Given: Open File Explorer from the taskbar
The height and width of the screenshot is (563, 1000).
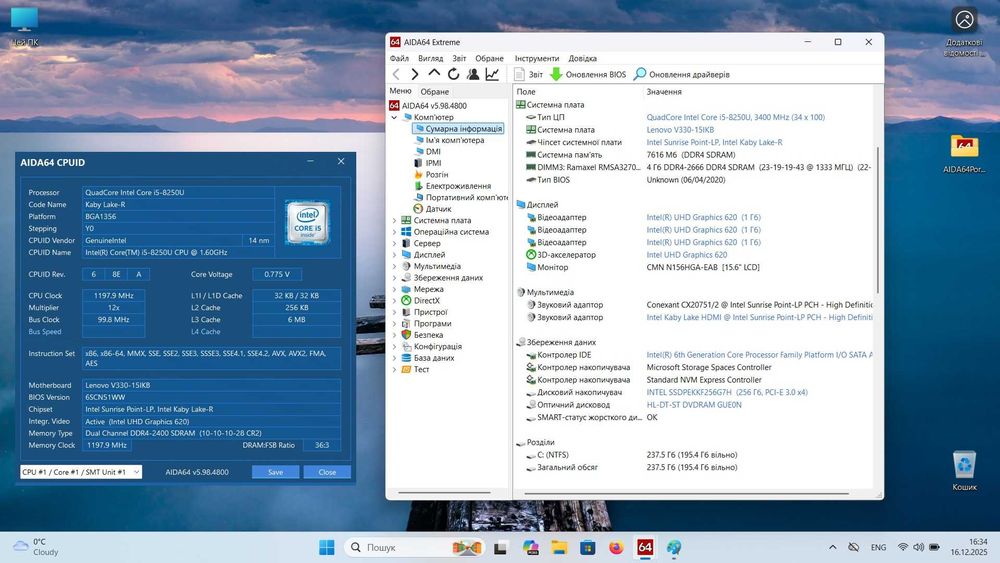Looking at the screenshot, I should click(x=559, y=547).
